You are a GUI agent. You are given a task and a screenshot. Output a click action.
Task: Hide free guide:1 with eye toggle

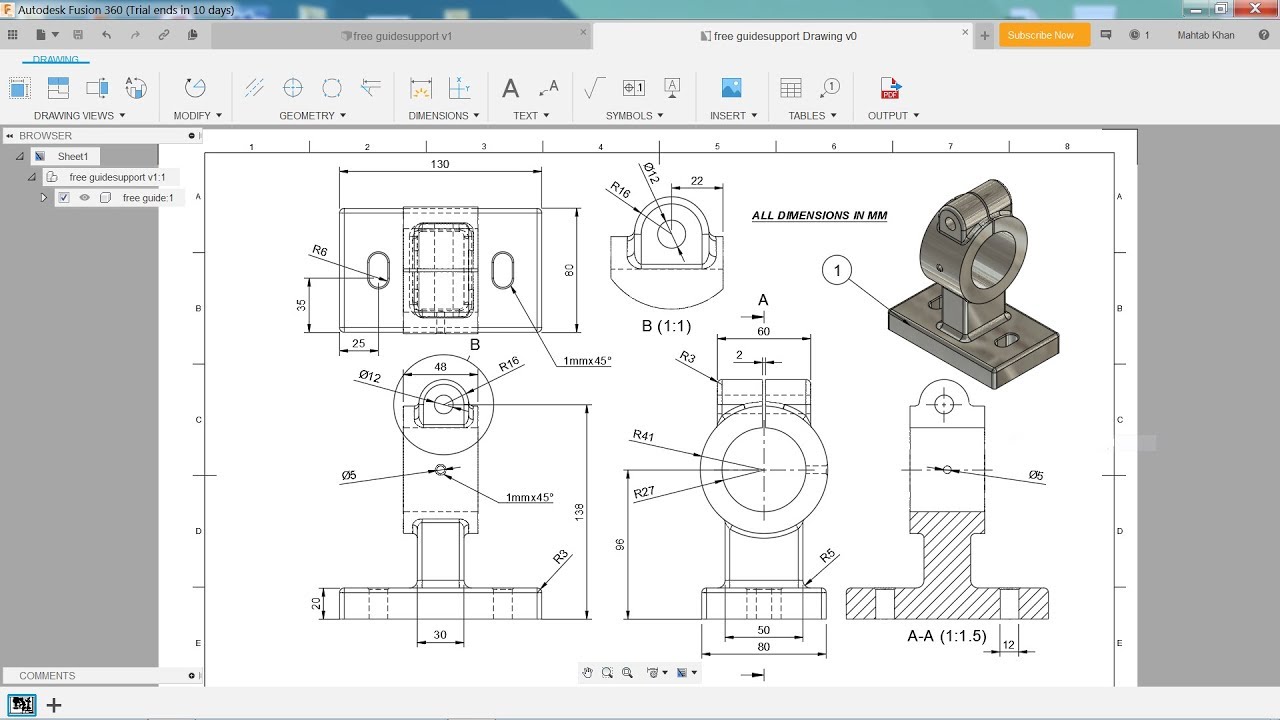pyautogui.click(x=85, y=197)
